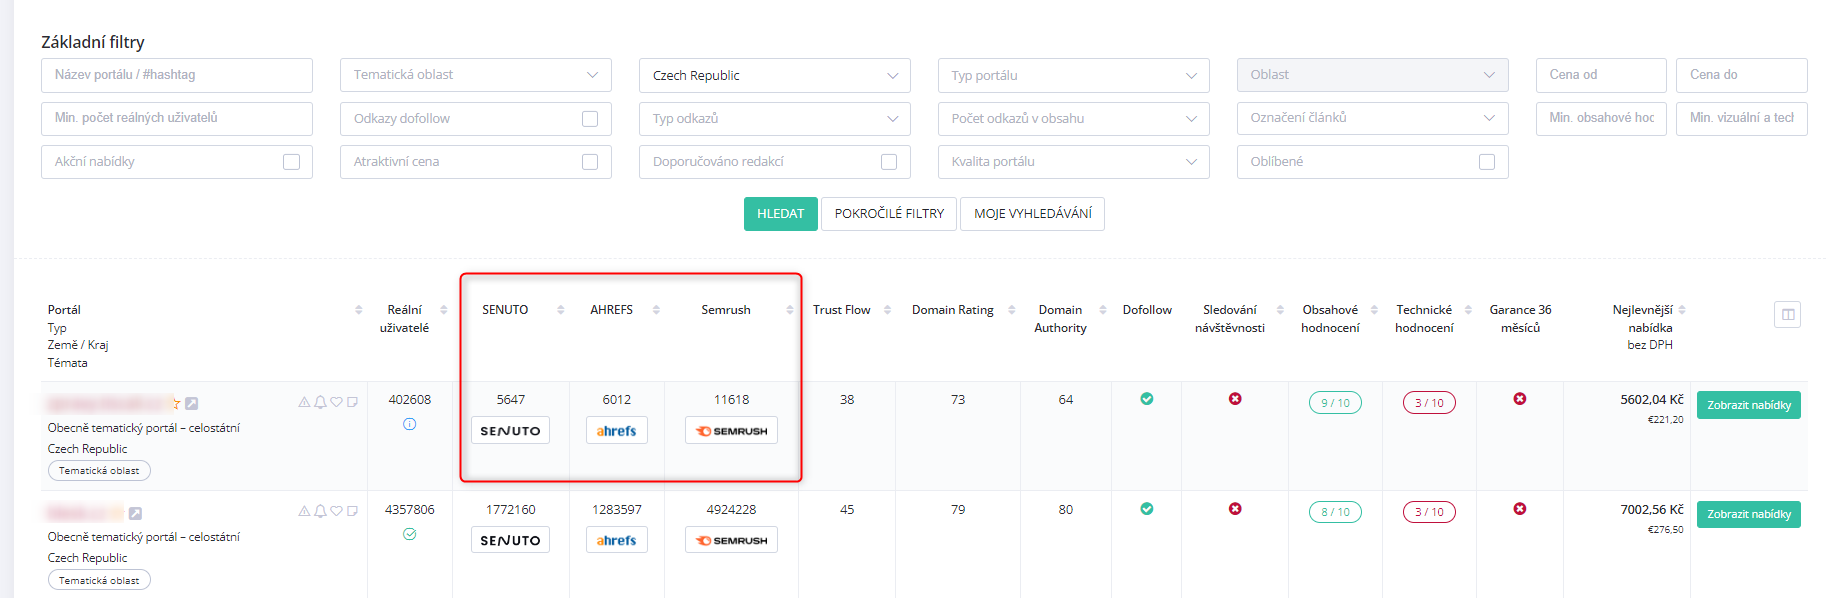Click bell notification icon in the 402608 row

[x=320, y=402]
